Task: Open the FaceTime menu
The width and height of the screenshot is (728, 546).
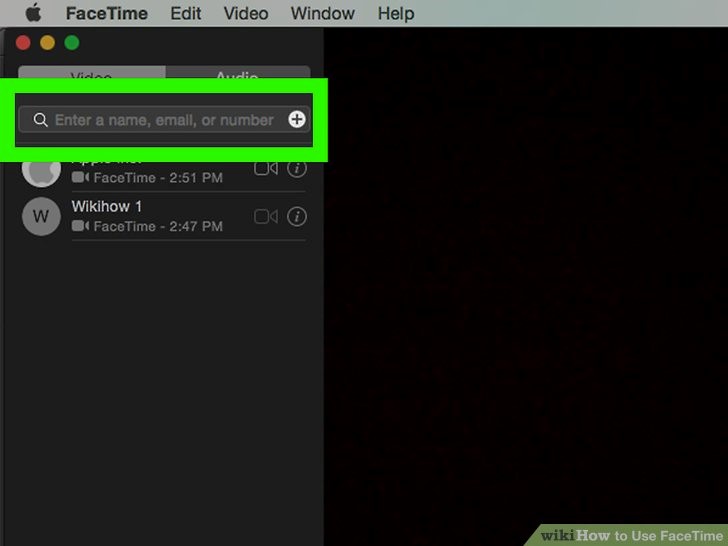Action: coord(107,13)
